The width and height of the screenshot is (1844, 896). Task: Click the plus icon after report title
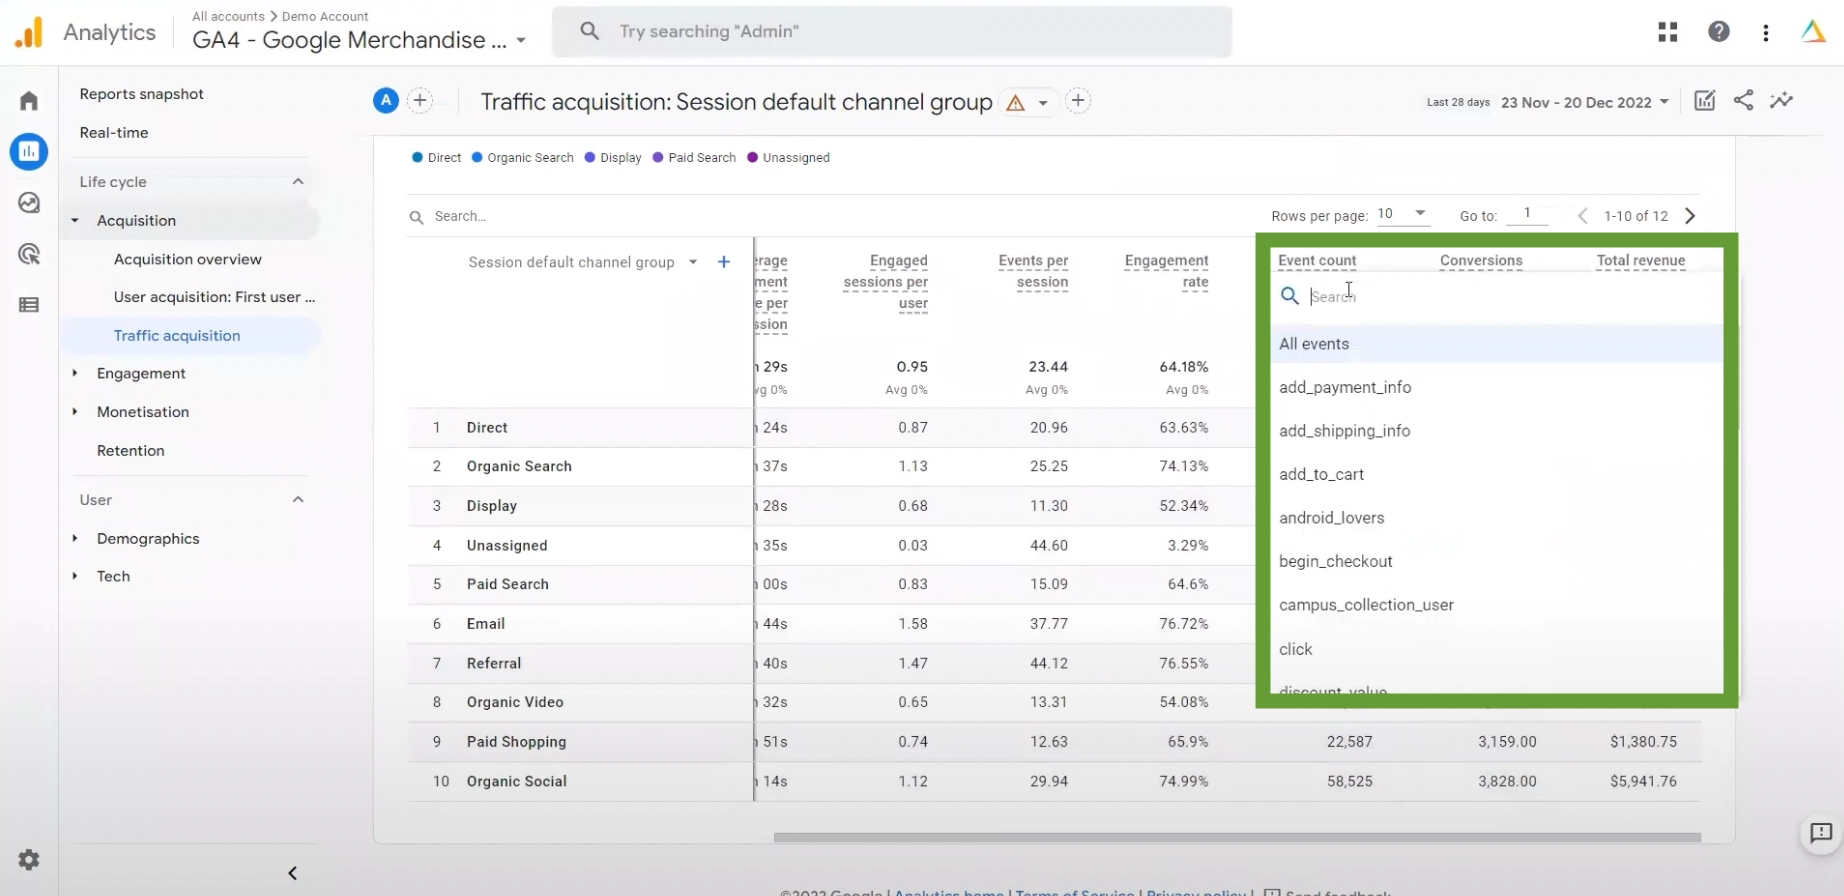pos(1078,100)
